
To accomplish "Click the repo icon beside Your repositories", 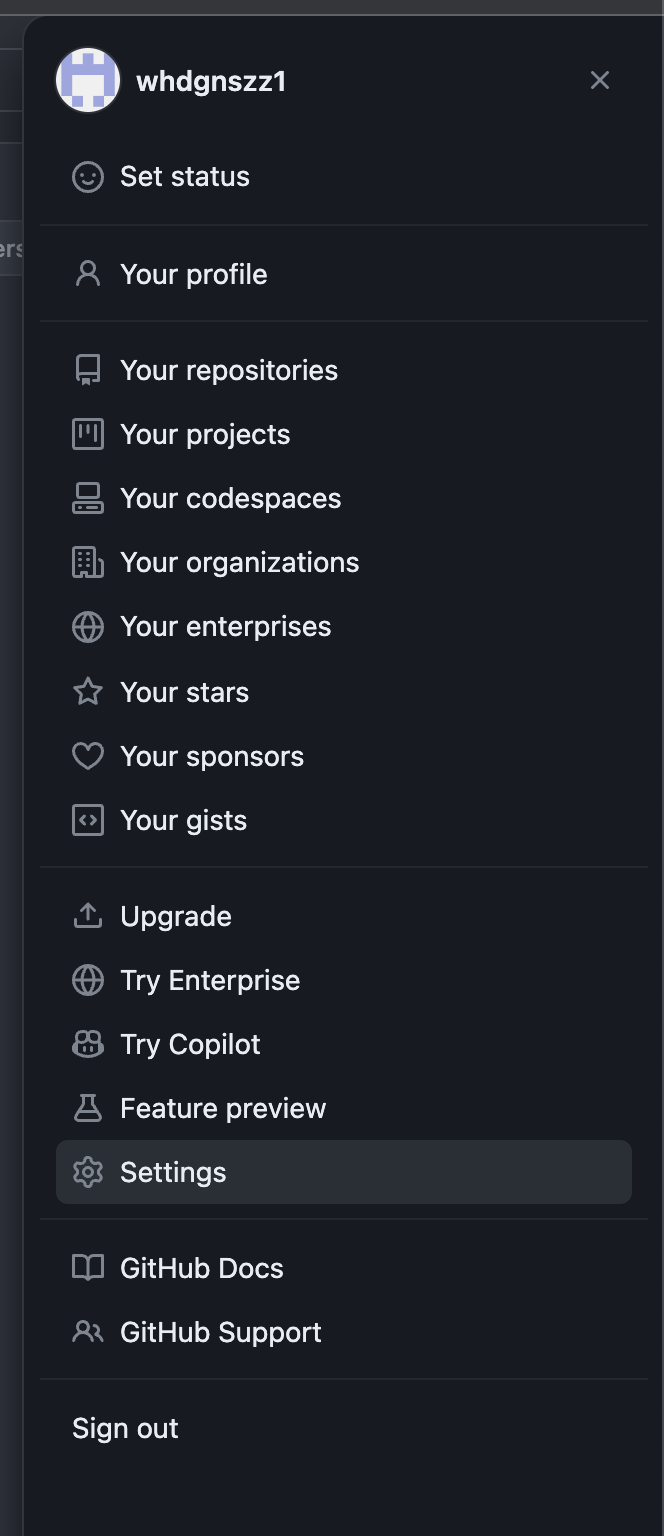I will point(88,370).
